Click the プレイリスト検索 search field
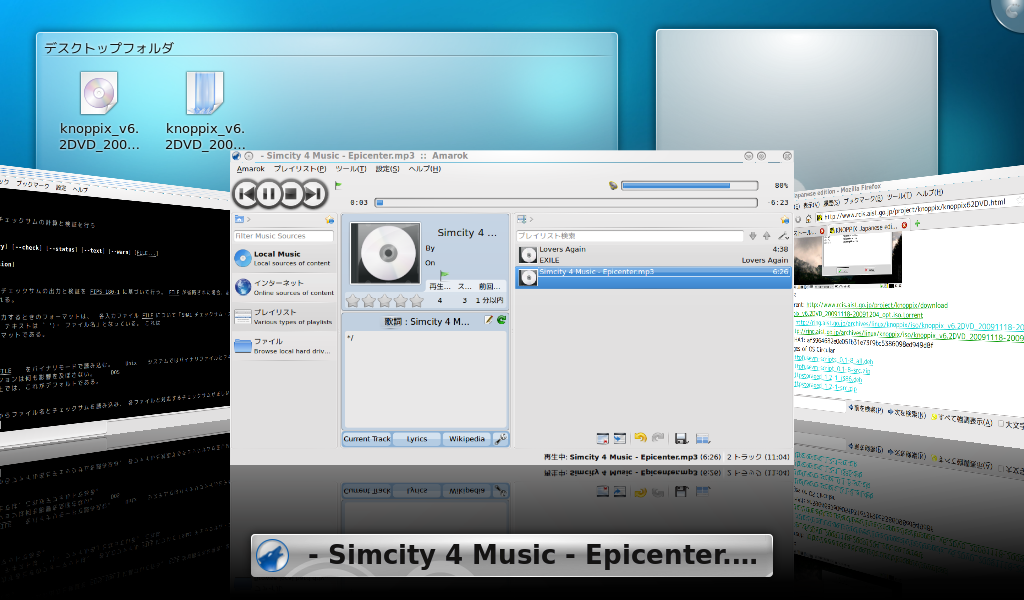This screenshot has width=1024, height=600. [x=630, y=236]
